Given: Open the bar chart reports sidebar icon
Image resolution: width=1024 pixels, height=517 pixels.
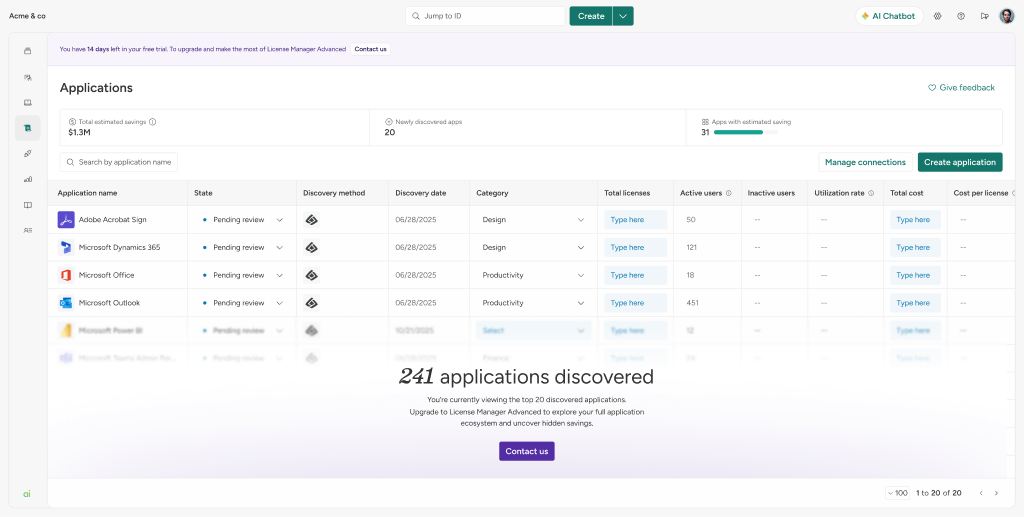Looking at the screenshot, I should [x=27, y=179].
